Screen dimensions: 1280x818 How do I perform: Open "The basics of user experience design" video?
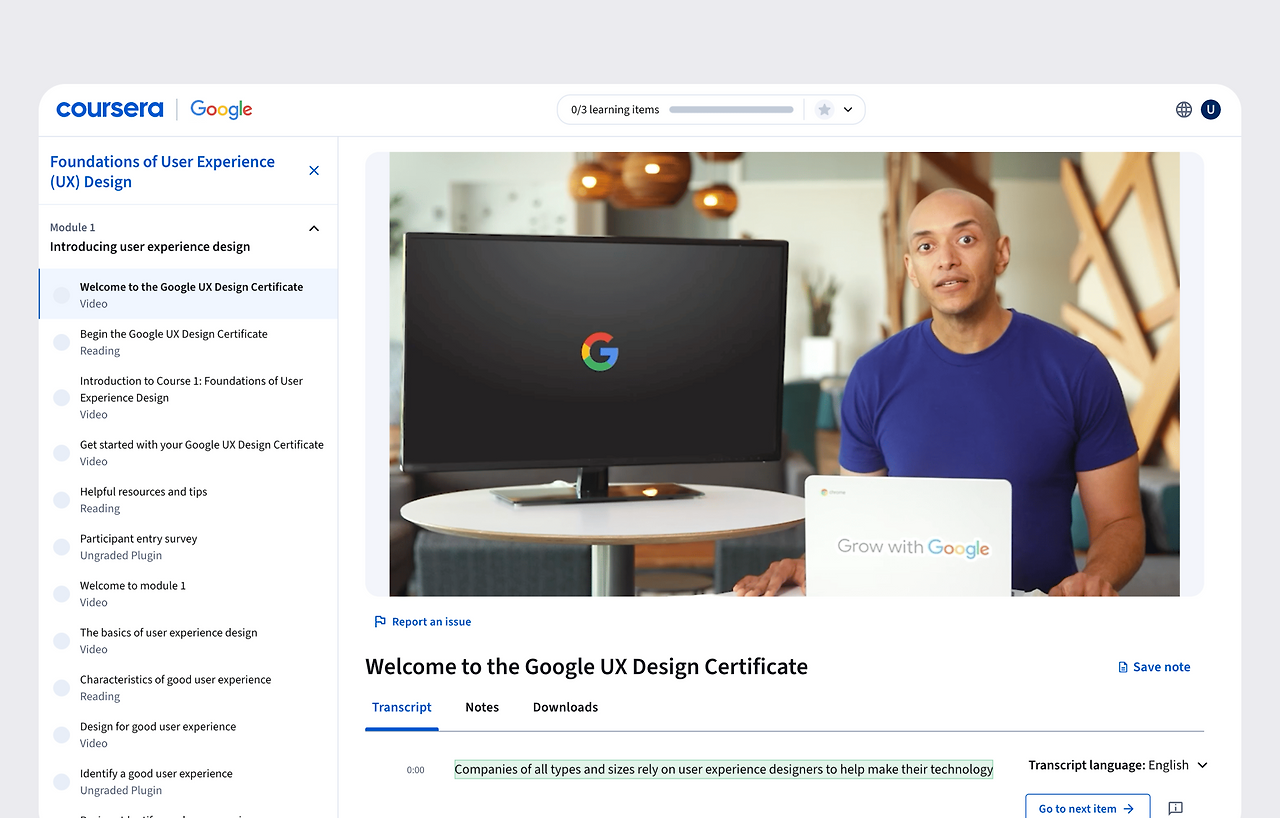[x=188, y=640]
